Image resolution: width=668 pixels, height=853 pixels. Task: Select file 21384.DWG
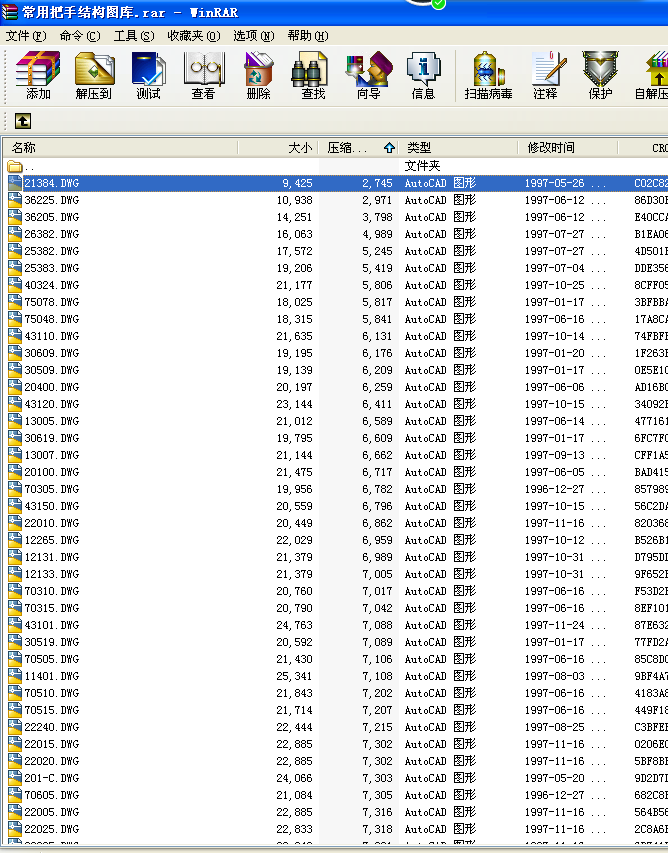pyautogui.click(x=51, y=183)
